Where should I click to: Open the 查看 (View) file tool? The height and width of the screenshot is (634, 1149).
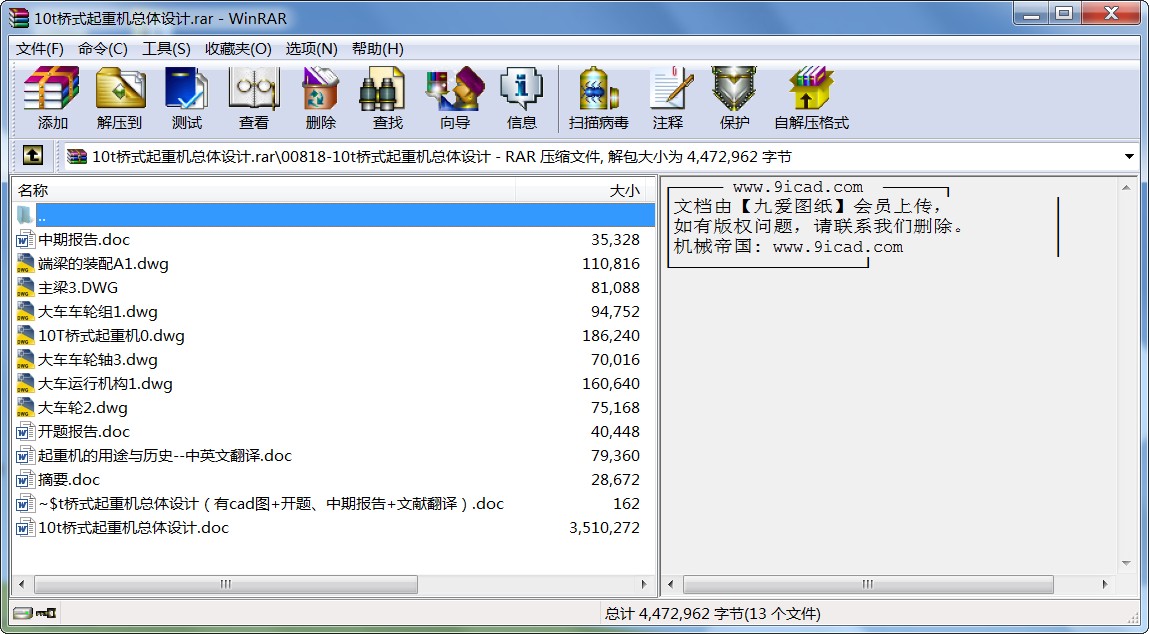pos(253,98)
